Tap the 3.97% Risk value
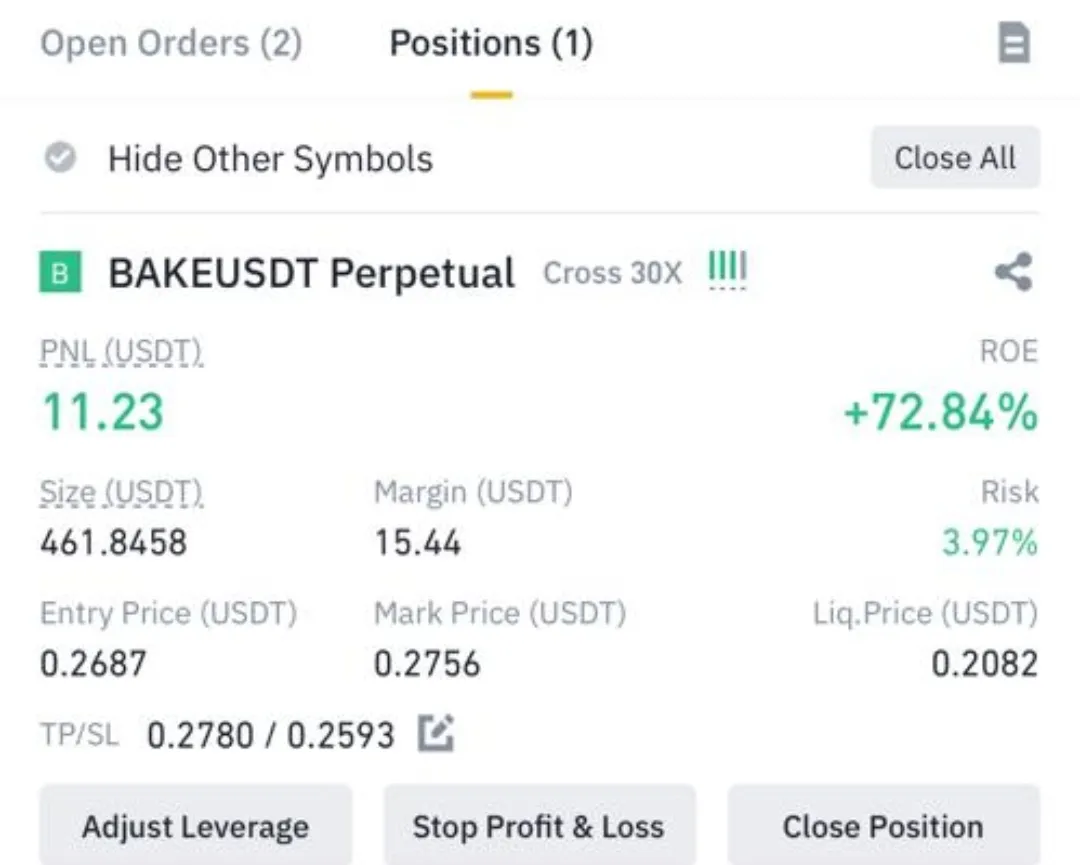Screen dimensions: 1080x865 pos(990,542)
